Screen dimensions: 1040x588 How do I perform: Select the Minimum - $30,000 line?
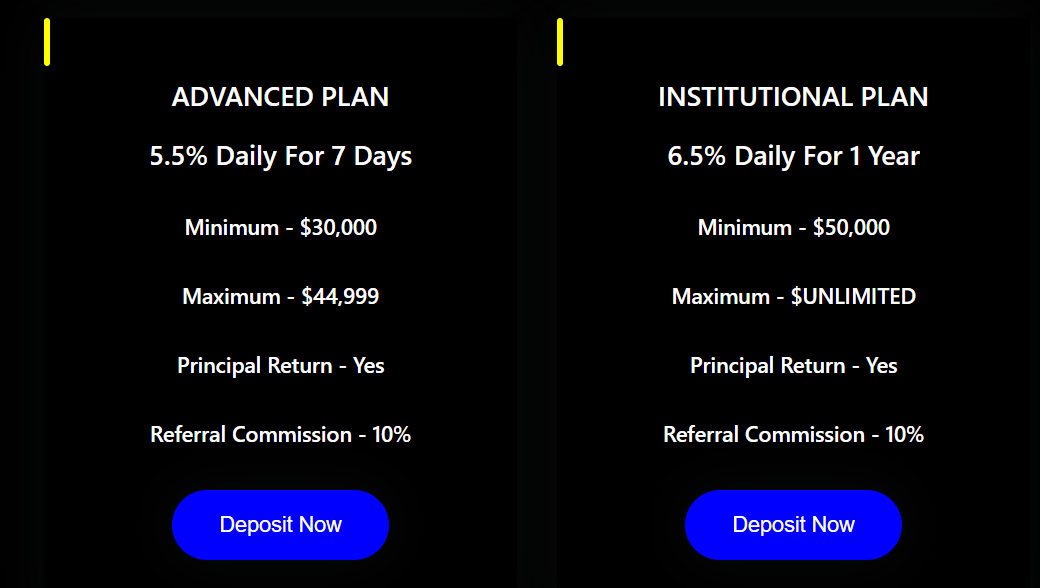click(280, 228)
